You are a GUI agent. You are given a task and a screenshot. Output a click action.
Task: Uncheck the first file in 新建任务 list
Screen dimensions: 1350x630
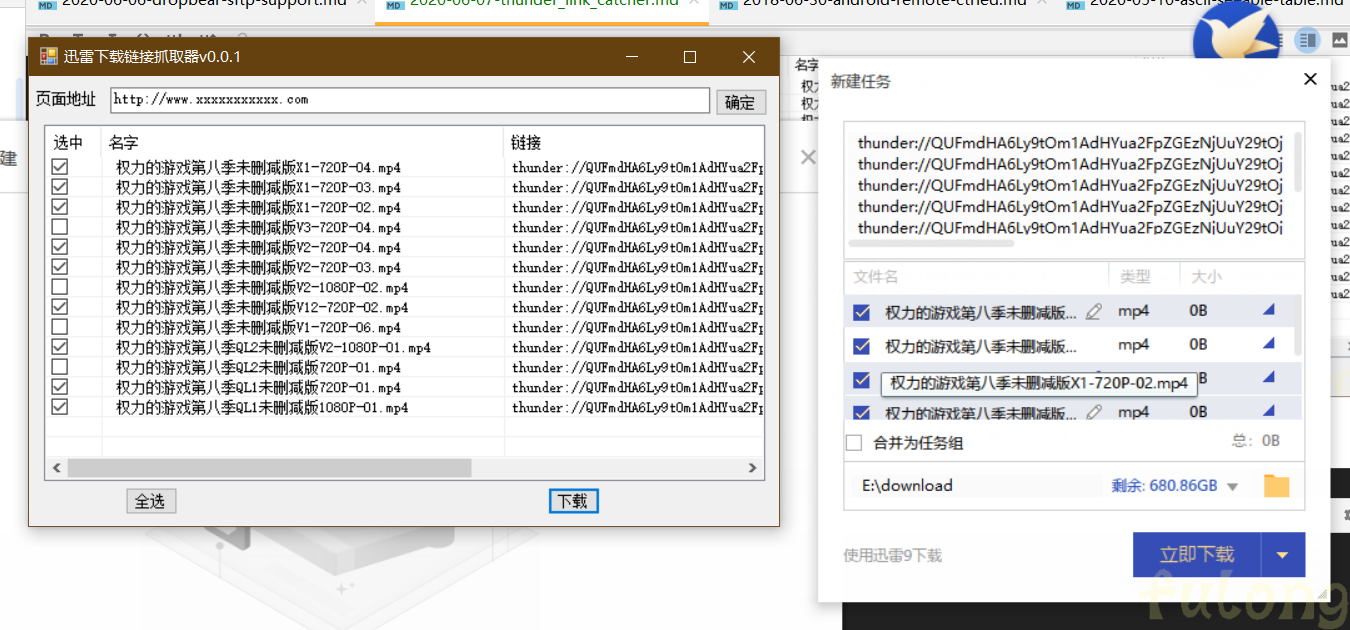[x=862, y=312]
